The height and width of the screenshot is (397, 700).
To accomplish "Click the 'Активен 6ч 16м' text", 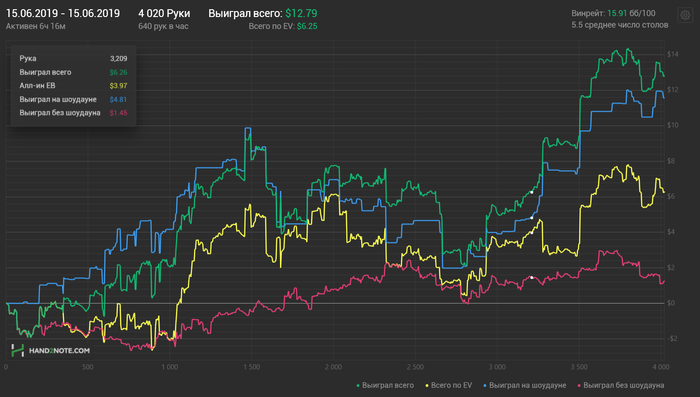I will click(x=36, y=26).
